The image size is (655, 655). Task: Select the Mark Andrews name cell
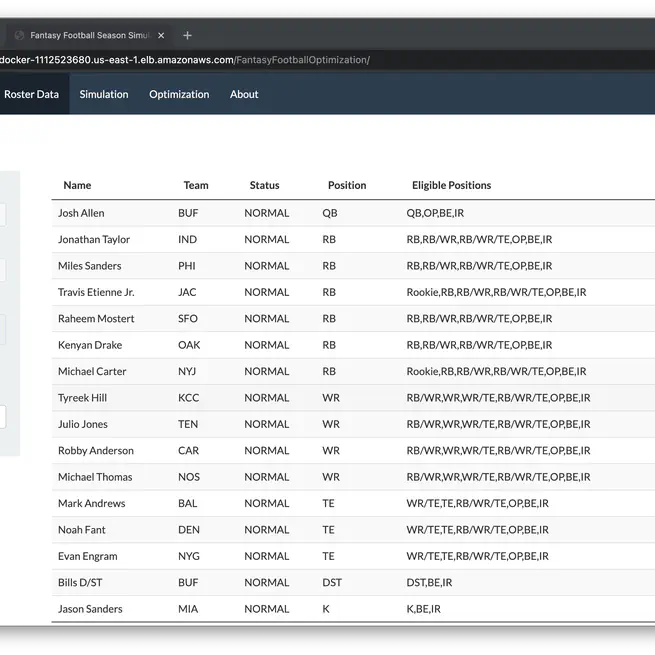91,503
